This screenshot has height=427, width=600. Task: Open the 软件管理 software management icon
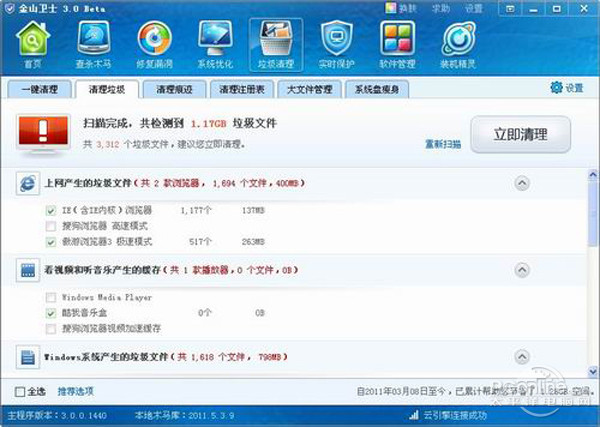[397, 45]
